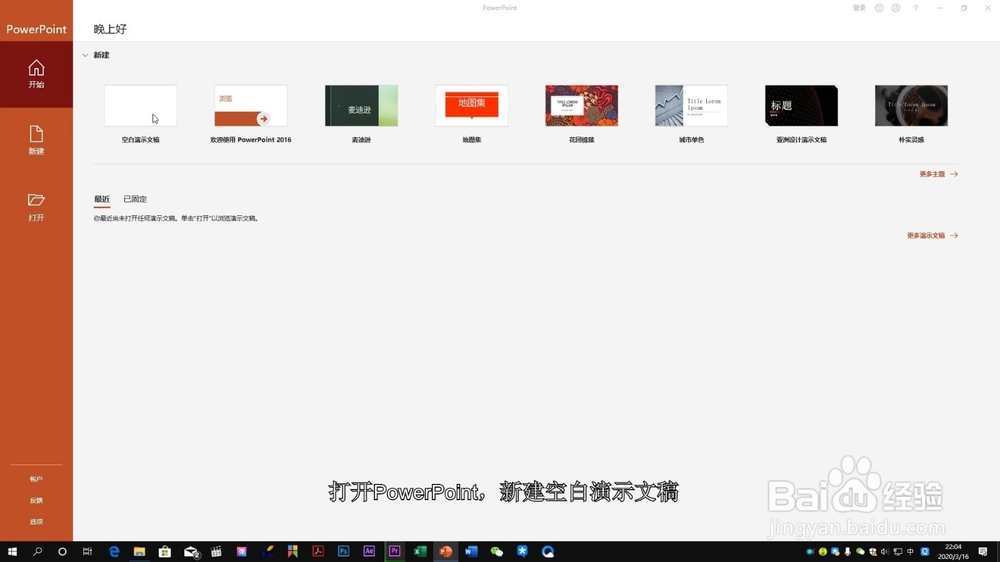The width and height of the screenshot is (1000, 562).
Task: Open the 打开 (Open) sidebar page
Action: [36, 207]
